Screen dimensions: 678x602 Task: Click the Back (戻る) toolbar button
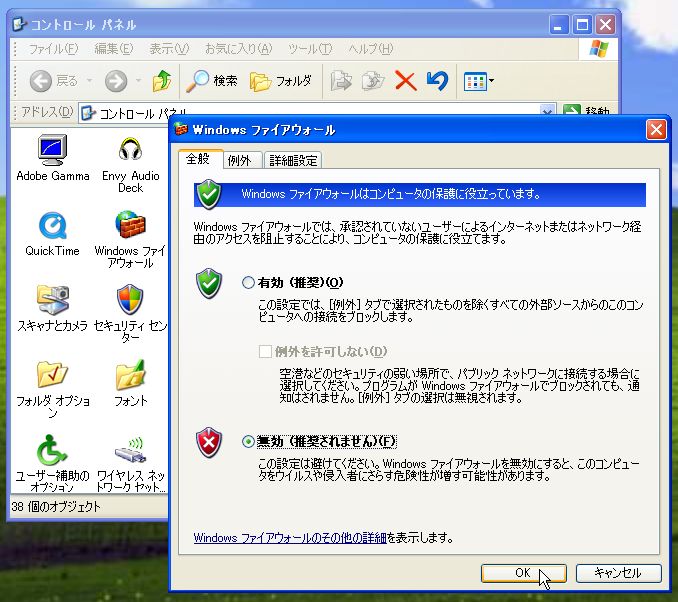point(54,81)
